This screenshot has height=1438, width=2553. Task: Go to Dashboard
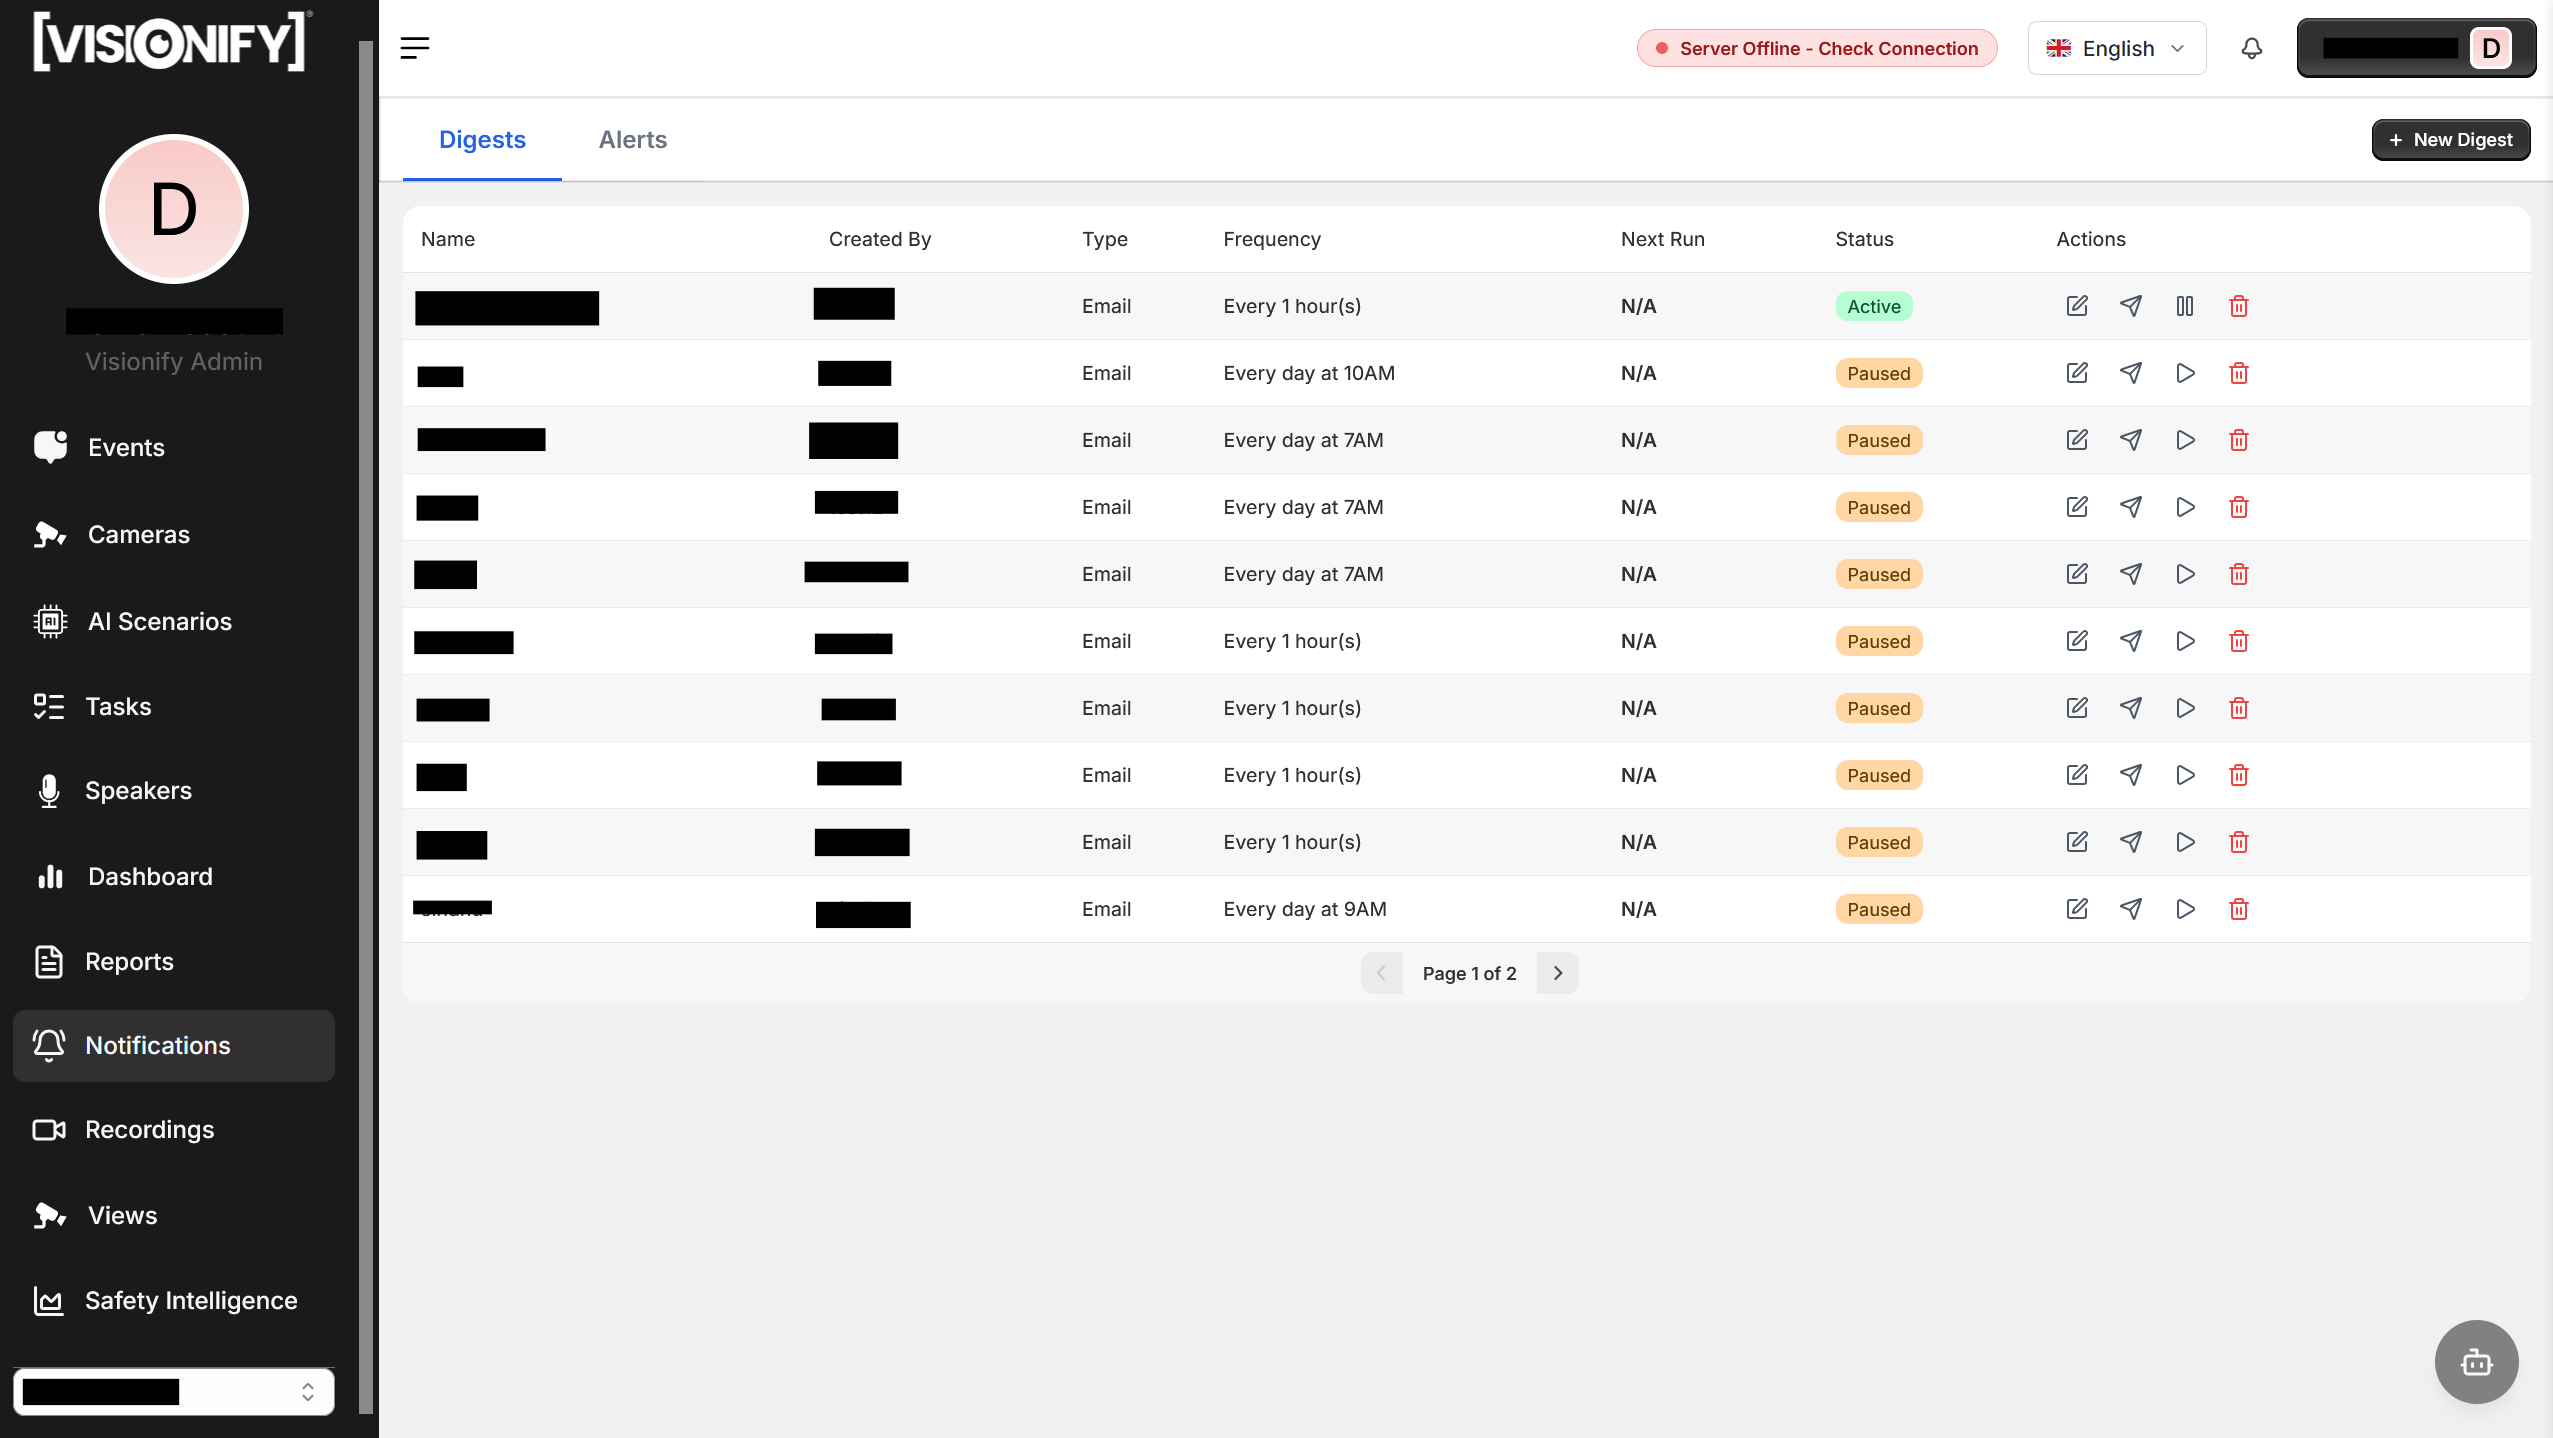tap(174, 876)
